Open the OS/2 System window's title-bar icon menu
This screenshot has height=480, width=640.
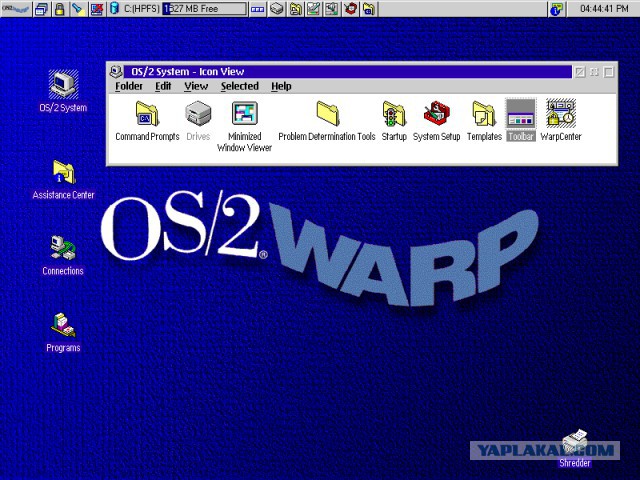pyautogui.click(x=116, y=71)
